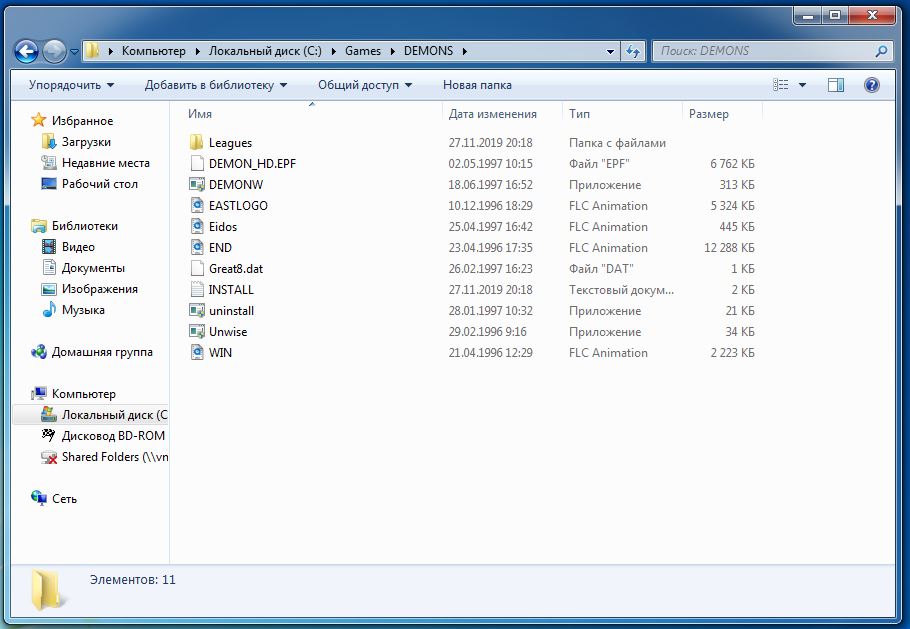This screenshot has width=910, height=629.
Task: Open the view options dropdown arrow
Action: (803, 85)
